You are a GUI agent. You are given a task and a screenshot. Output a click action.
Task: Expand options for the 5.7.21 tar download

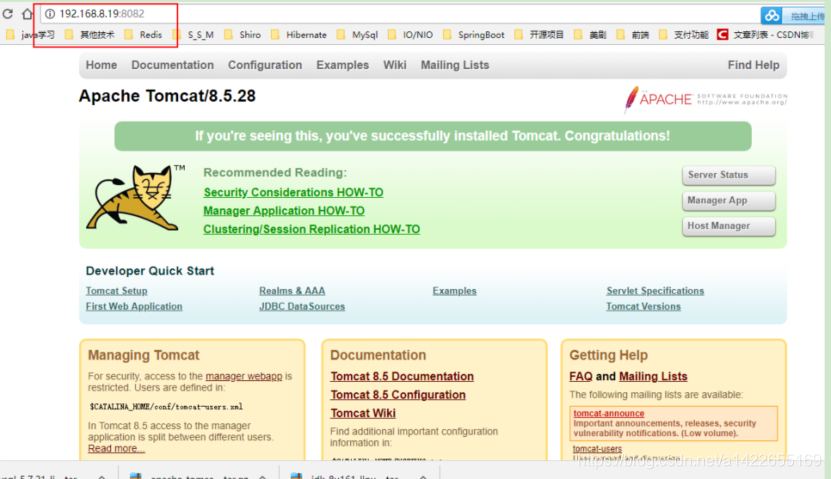click(x=102, y=476)
